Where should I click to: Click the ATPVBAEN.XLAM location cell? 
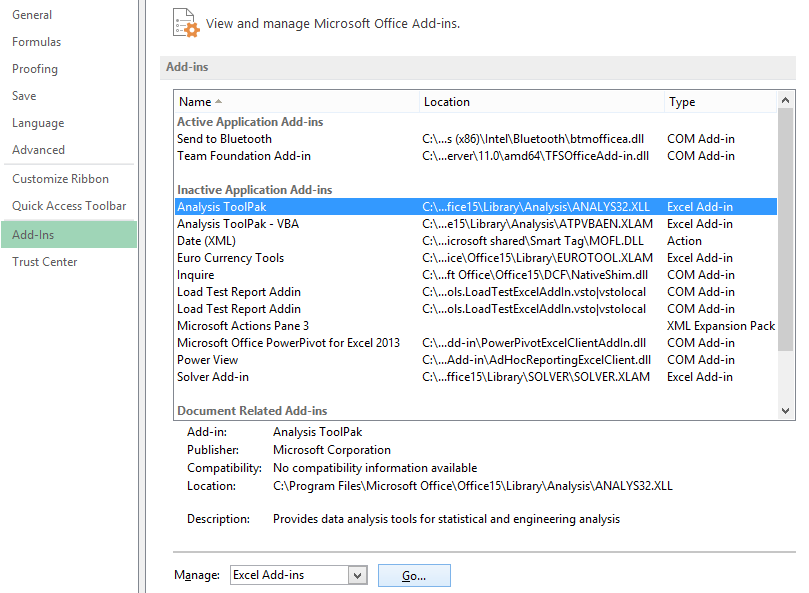pyautogui.click(x=538, y=224)
